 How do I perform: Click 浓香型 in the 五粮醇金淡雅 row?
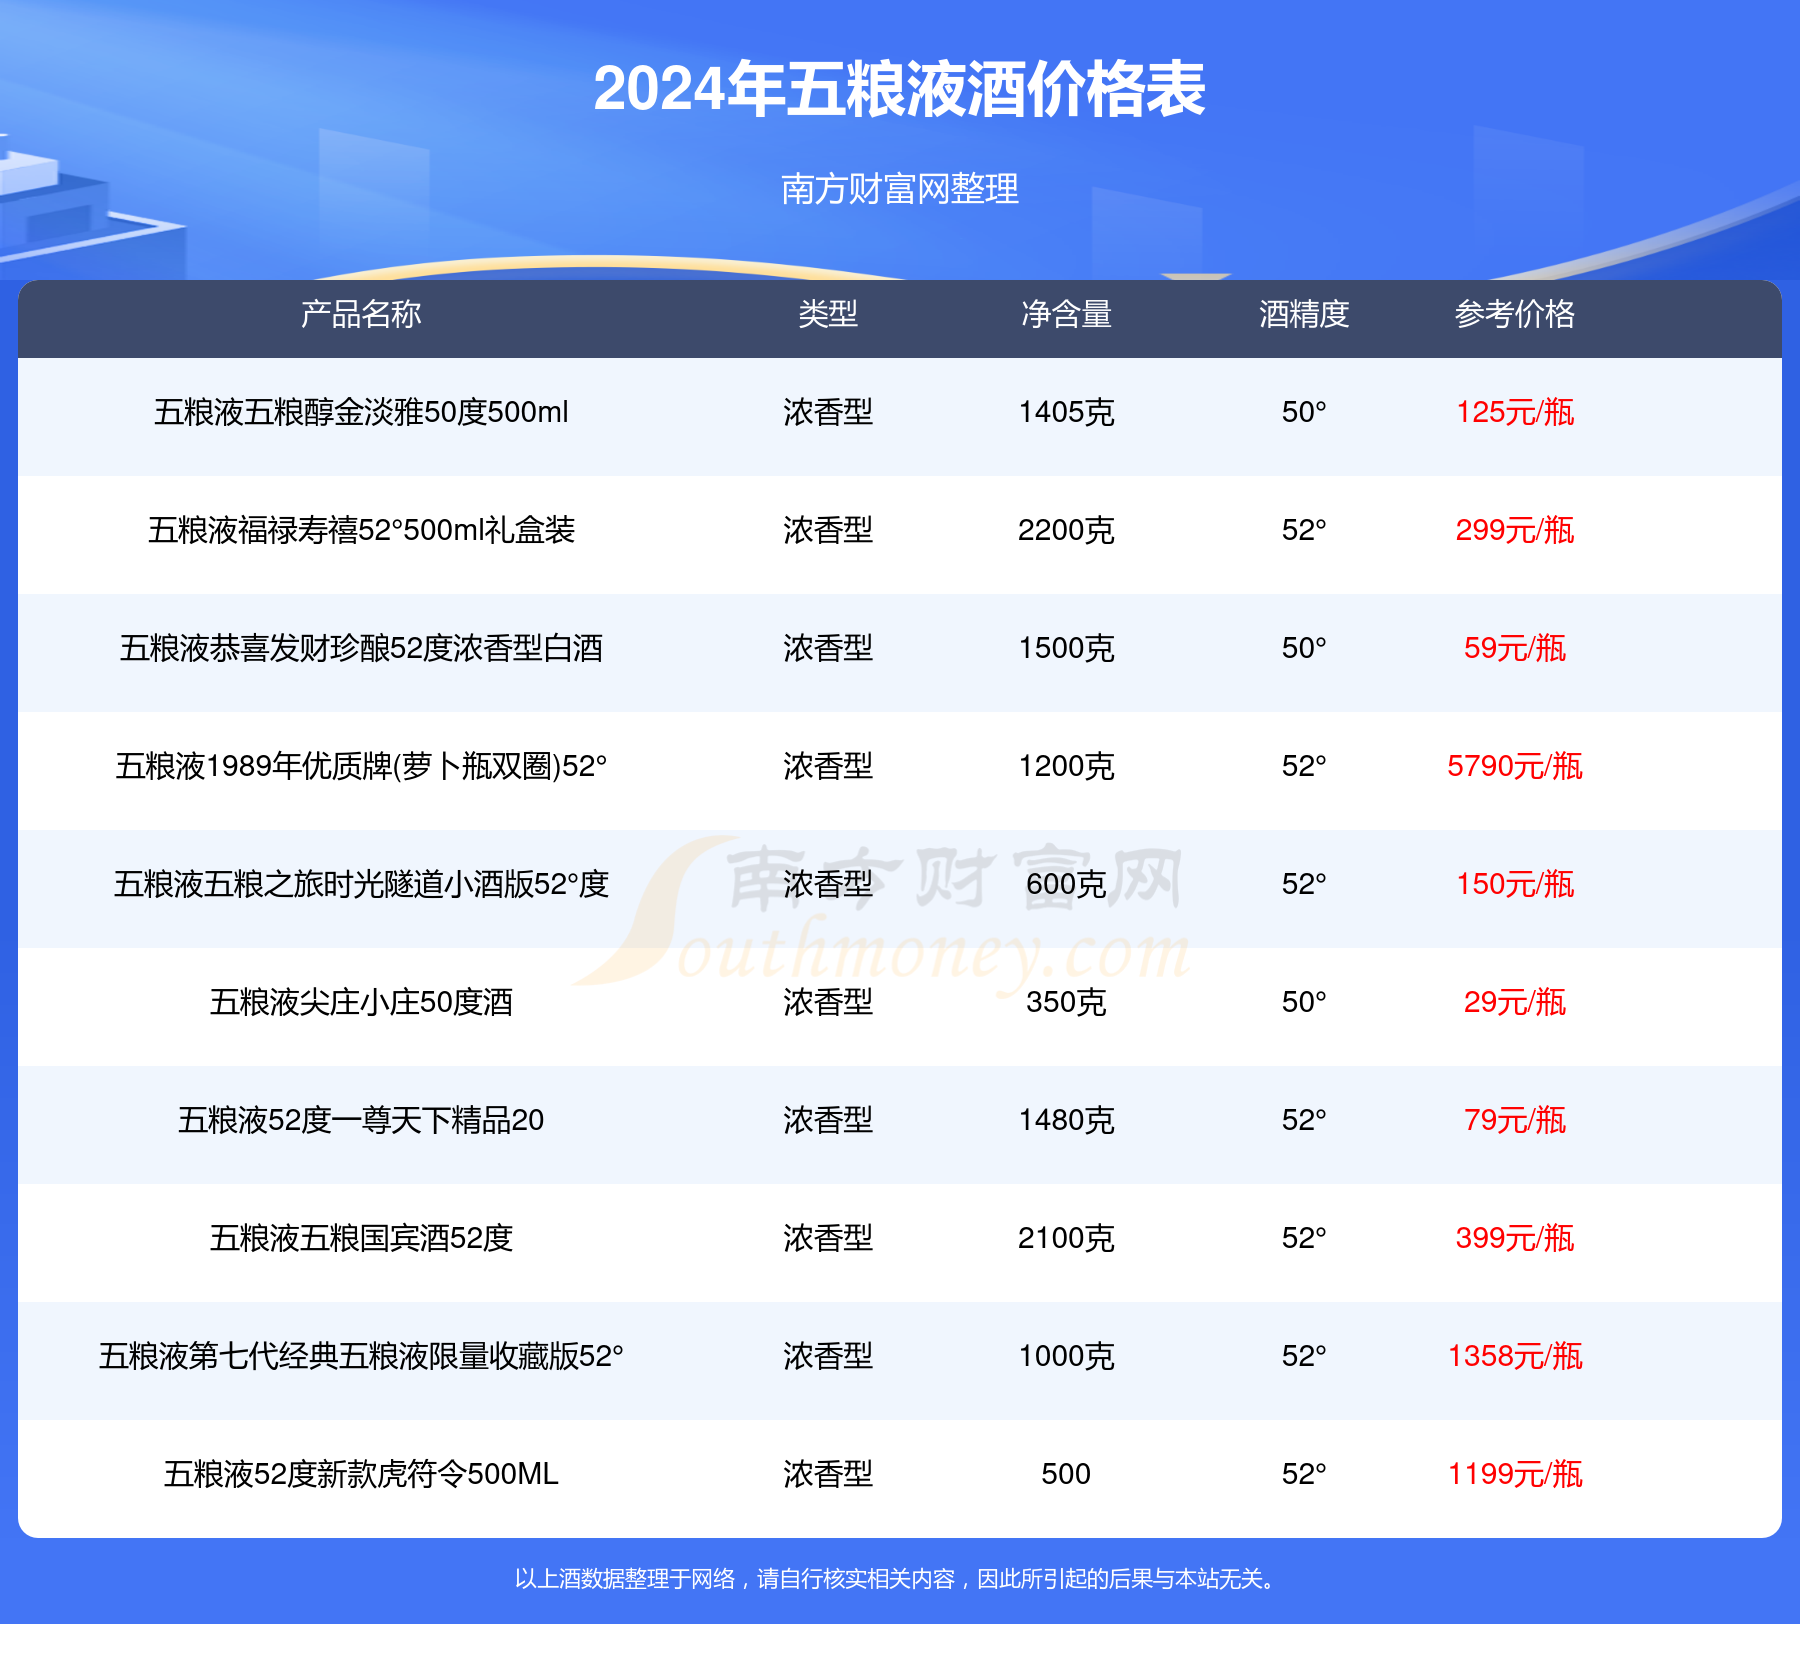[x=828, y=412]
